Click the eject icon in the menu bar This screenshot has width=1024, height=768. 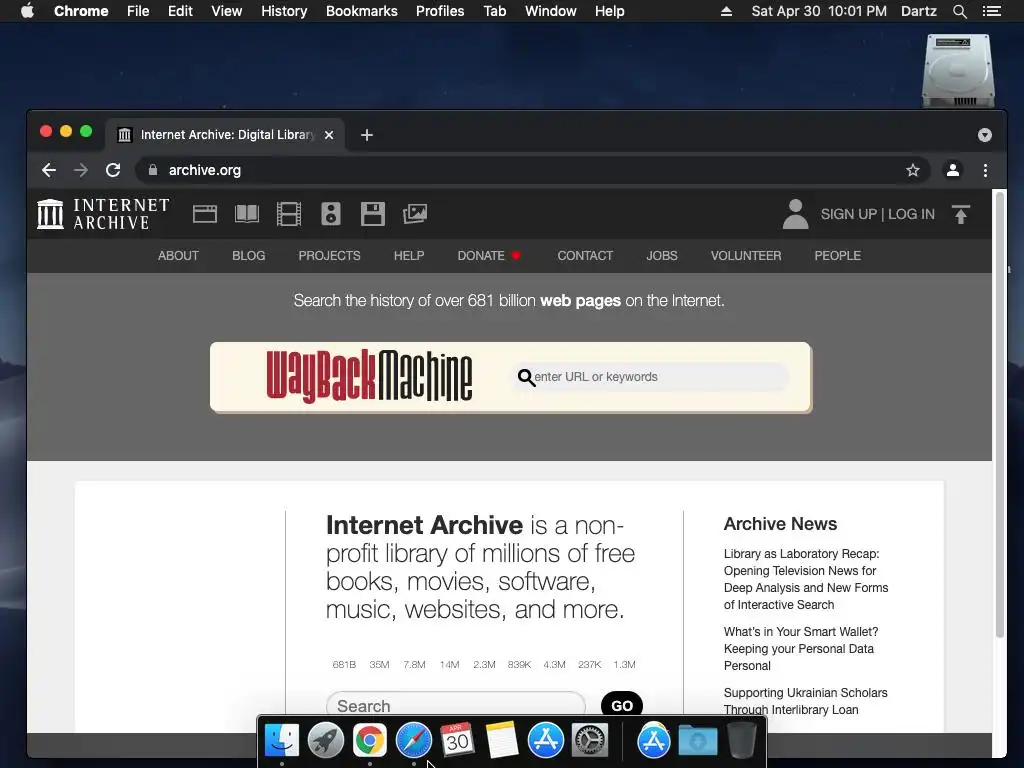[x=726, y=11]
